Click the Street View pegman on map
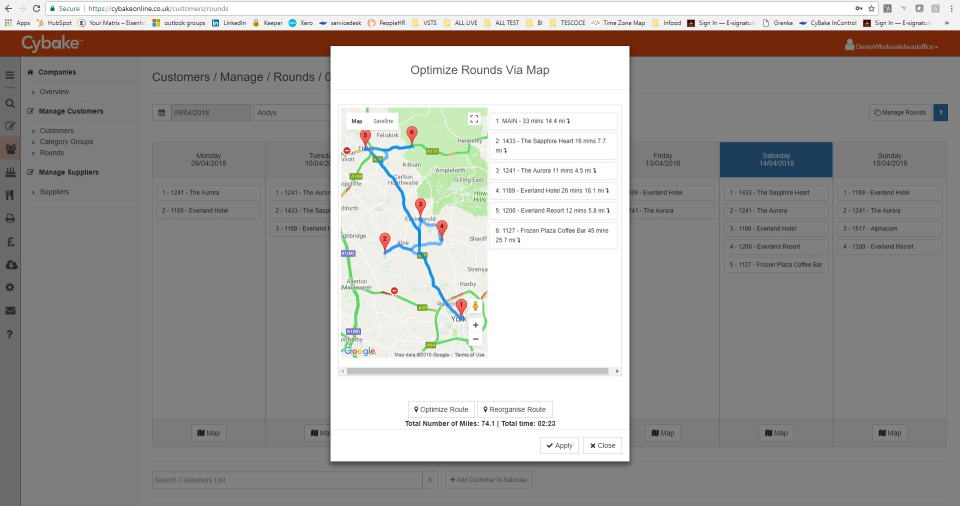This screenshot has width=960, height=506. click(475, 306)
